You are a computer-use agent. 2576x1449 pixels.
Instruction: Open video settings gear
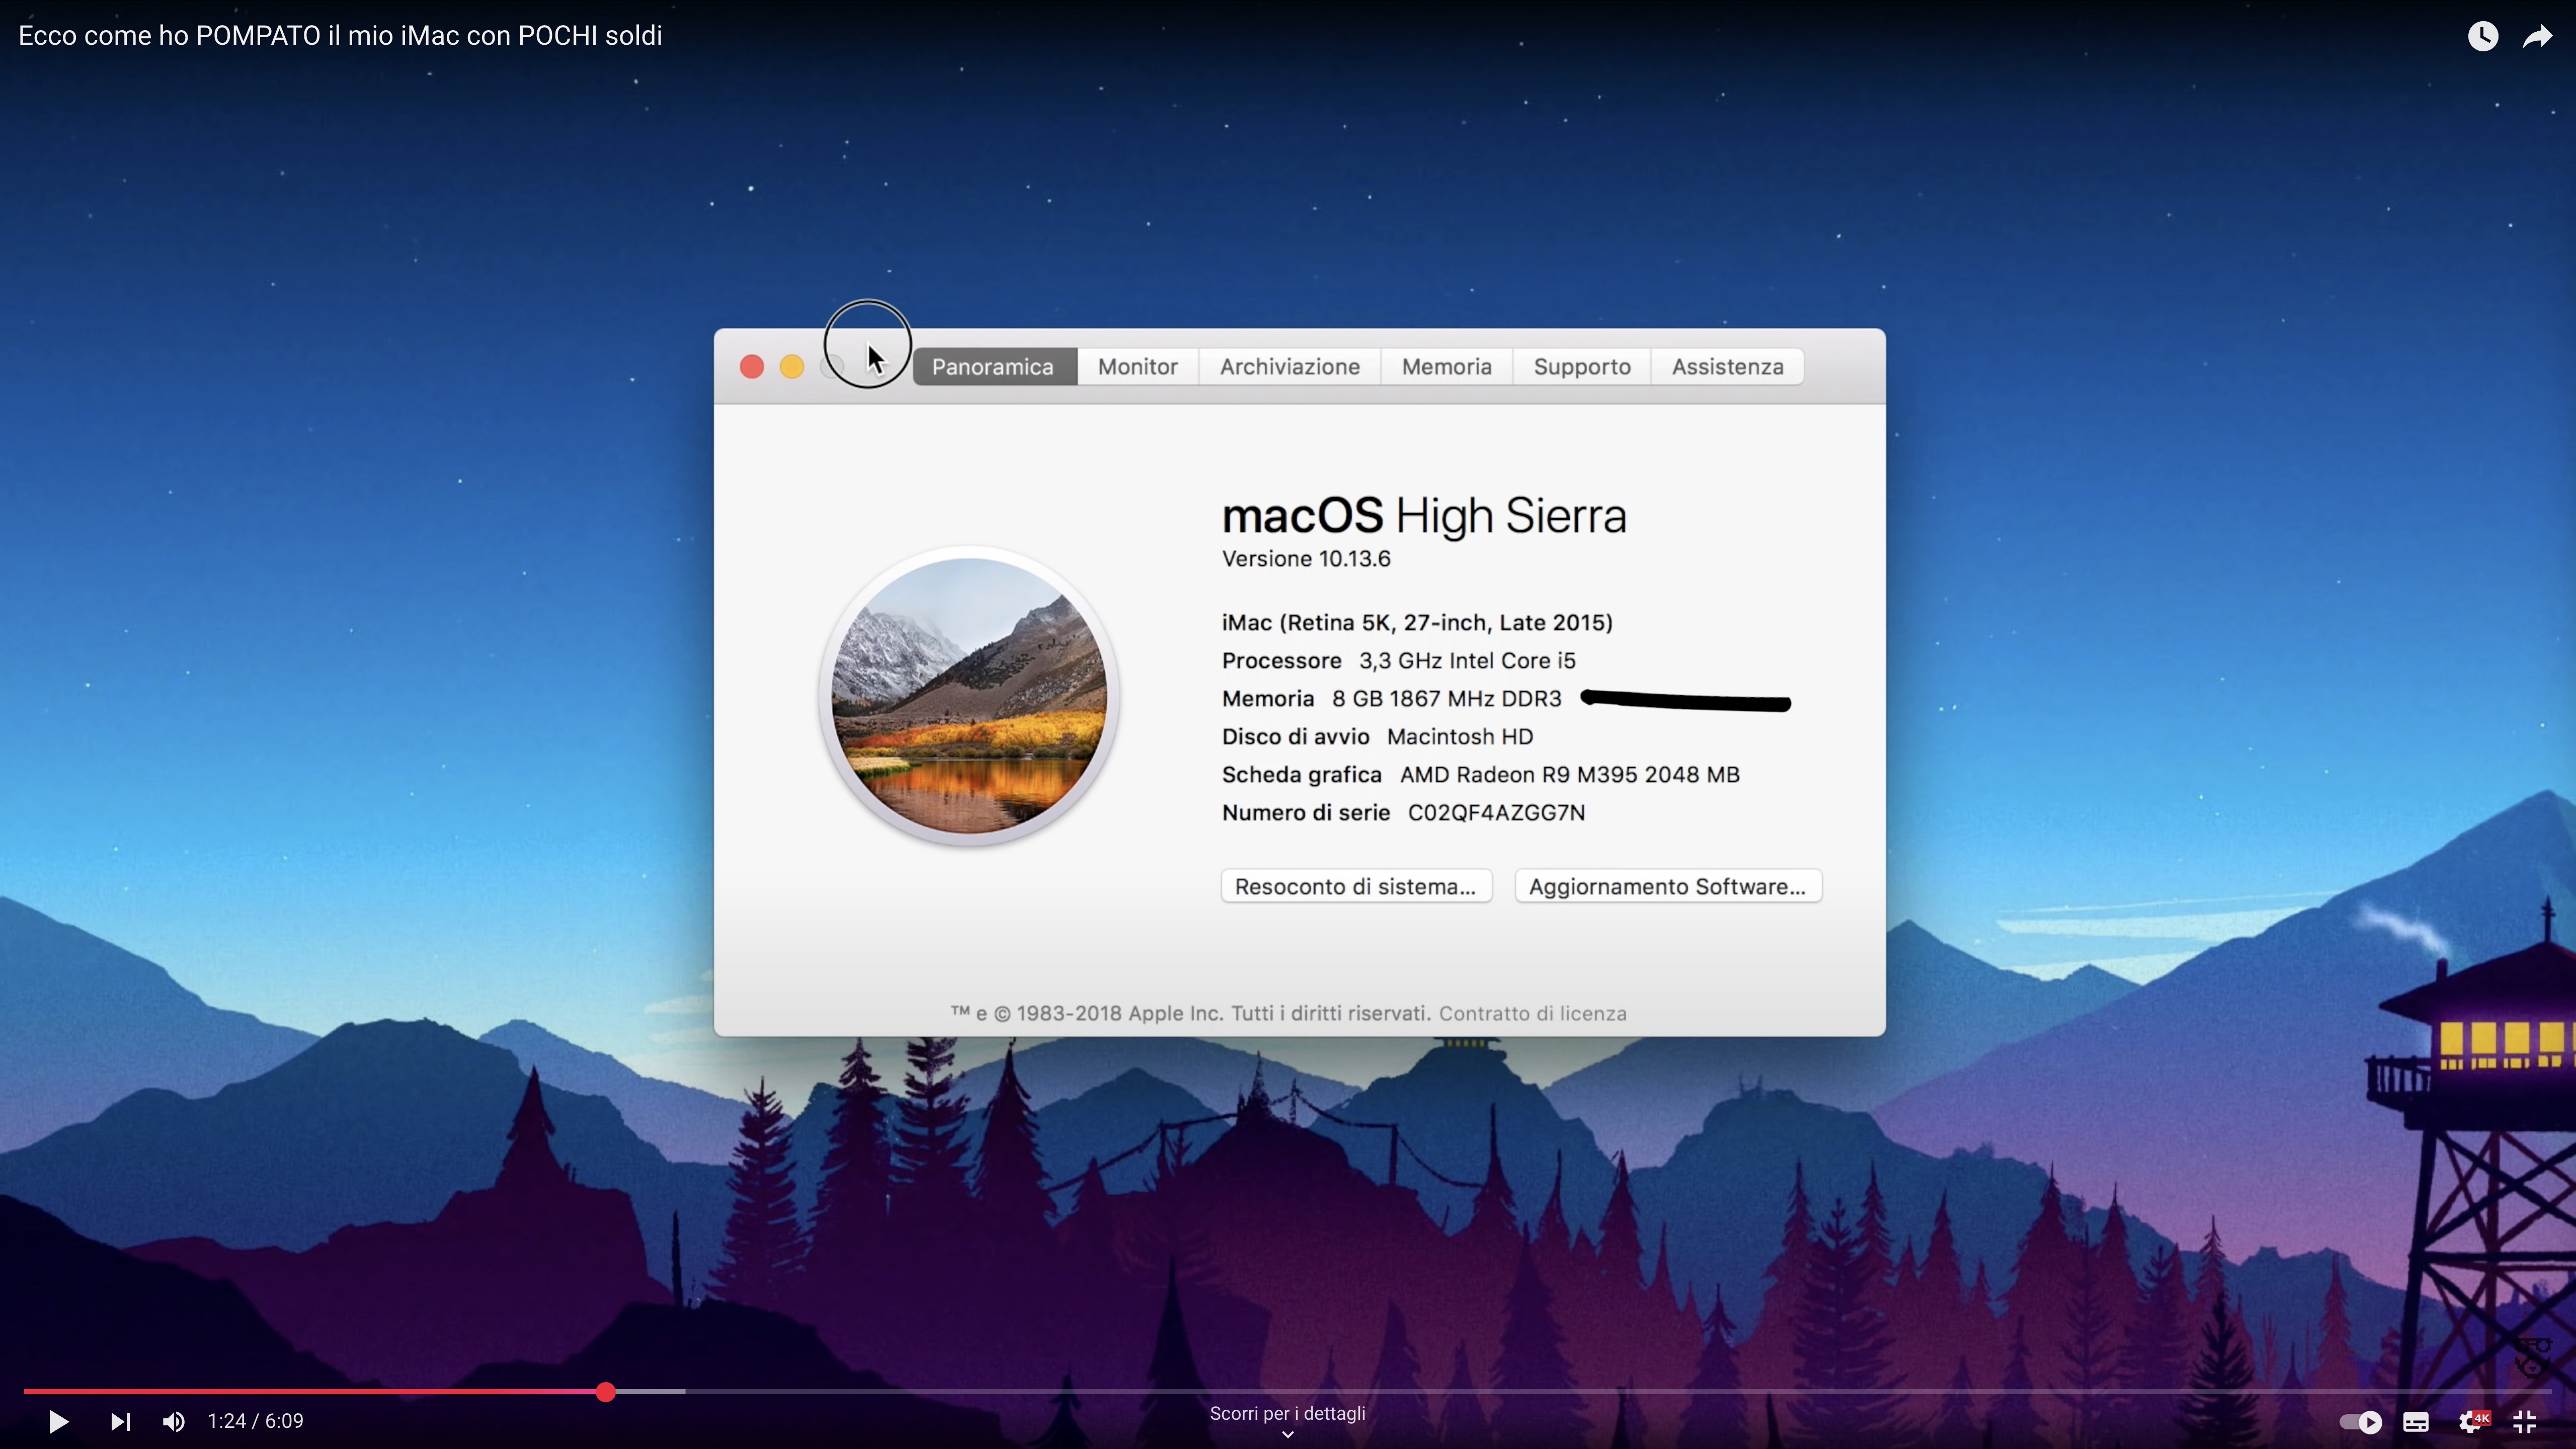pyautogui.click(x=2472, y=1421)
